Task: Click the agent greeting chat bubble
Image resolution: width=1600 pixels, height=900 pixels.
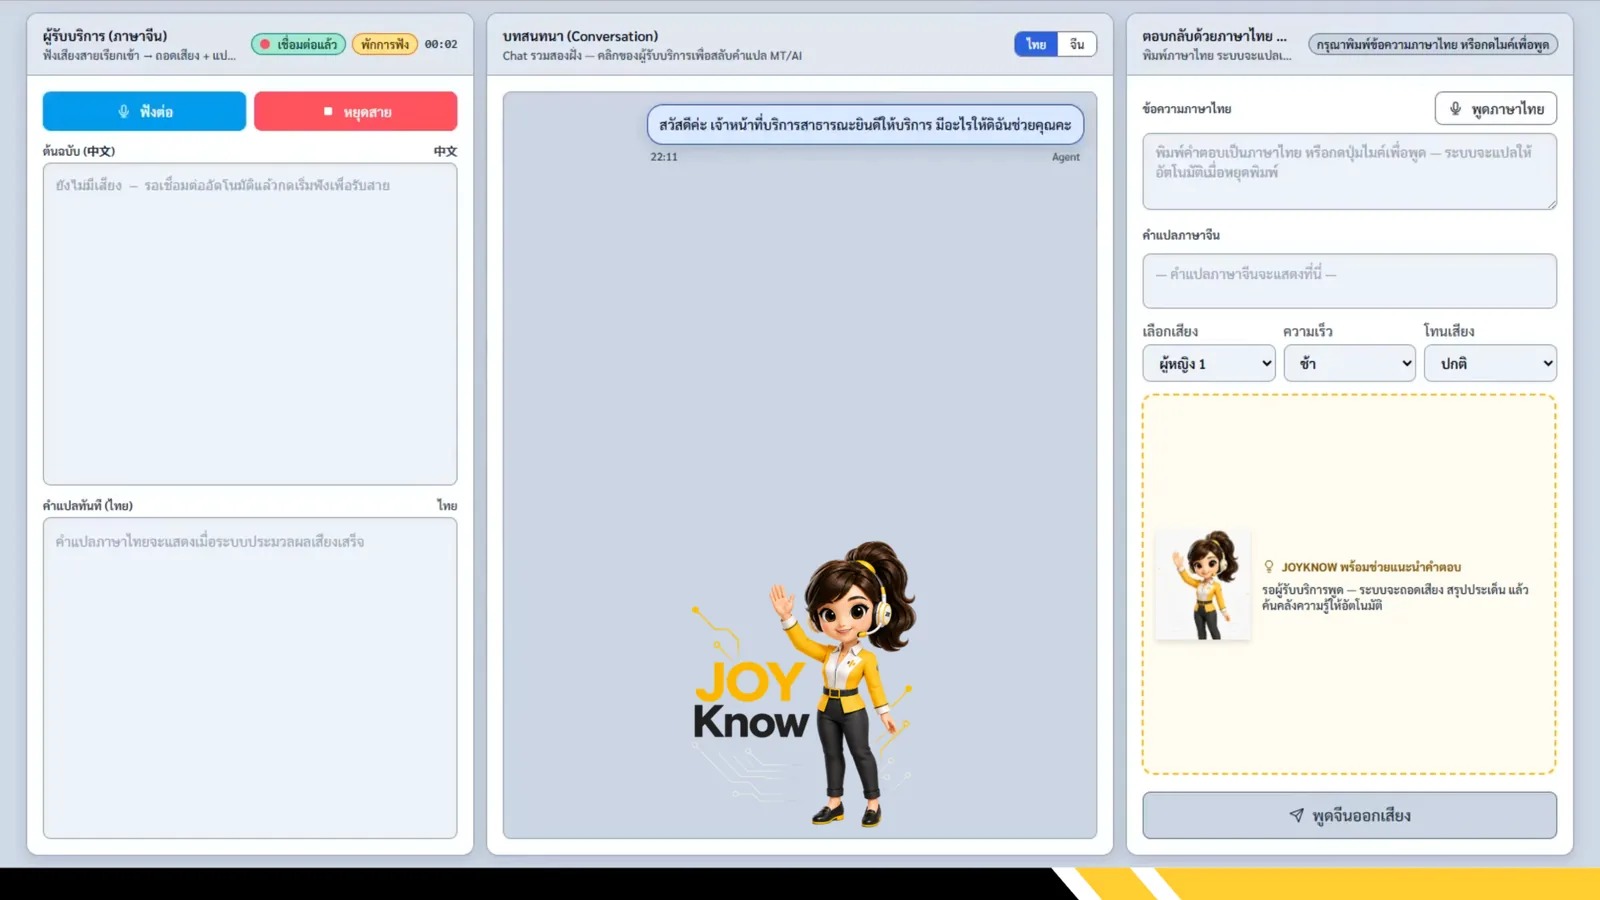Action: click(865, 125)
